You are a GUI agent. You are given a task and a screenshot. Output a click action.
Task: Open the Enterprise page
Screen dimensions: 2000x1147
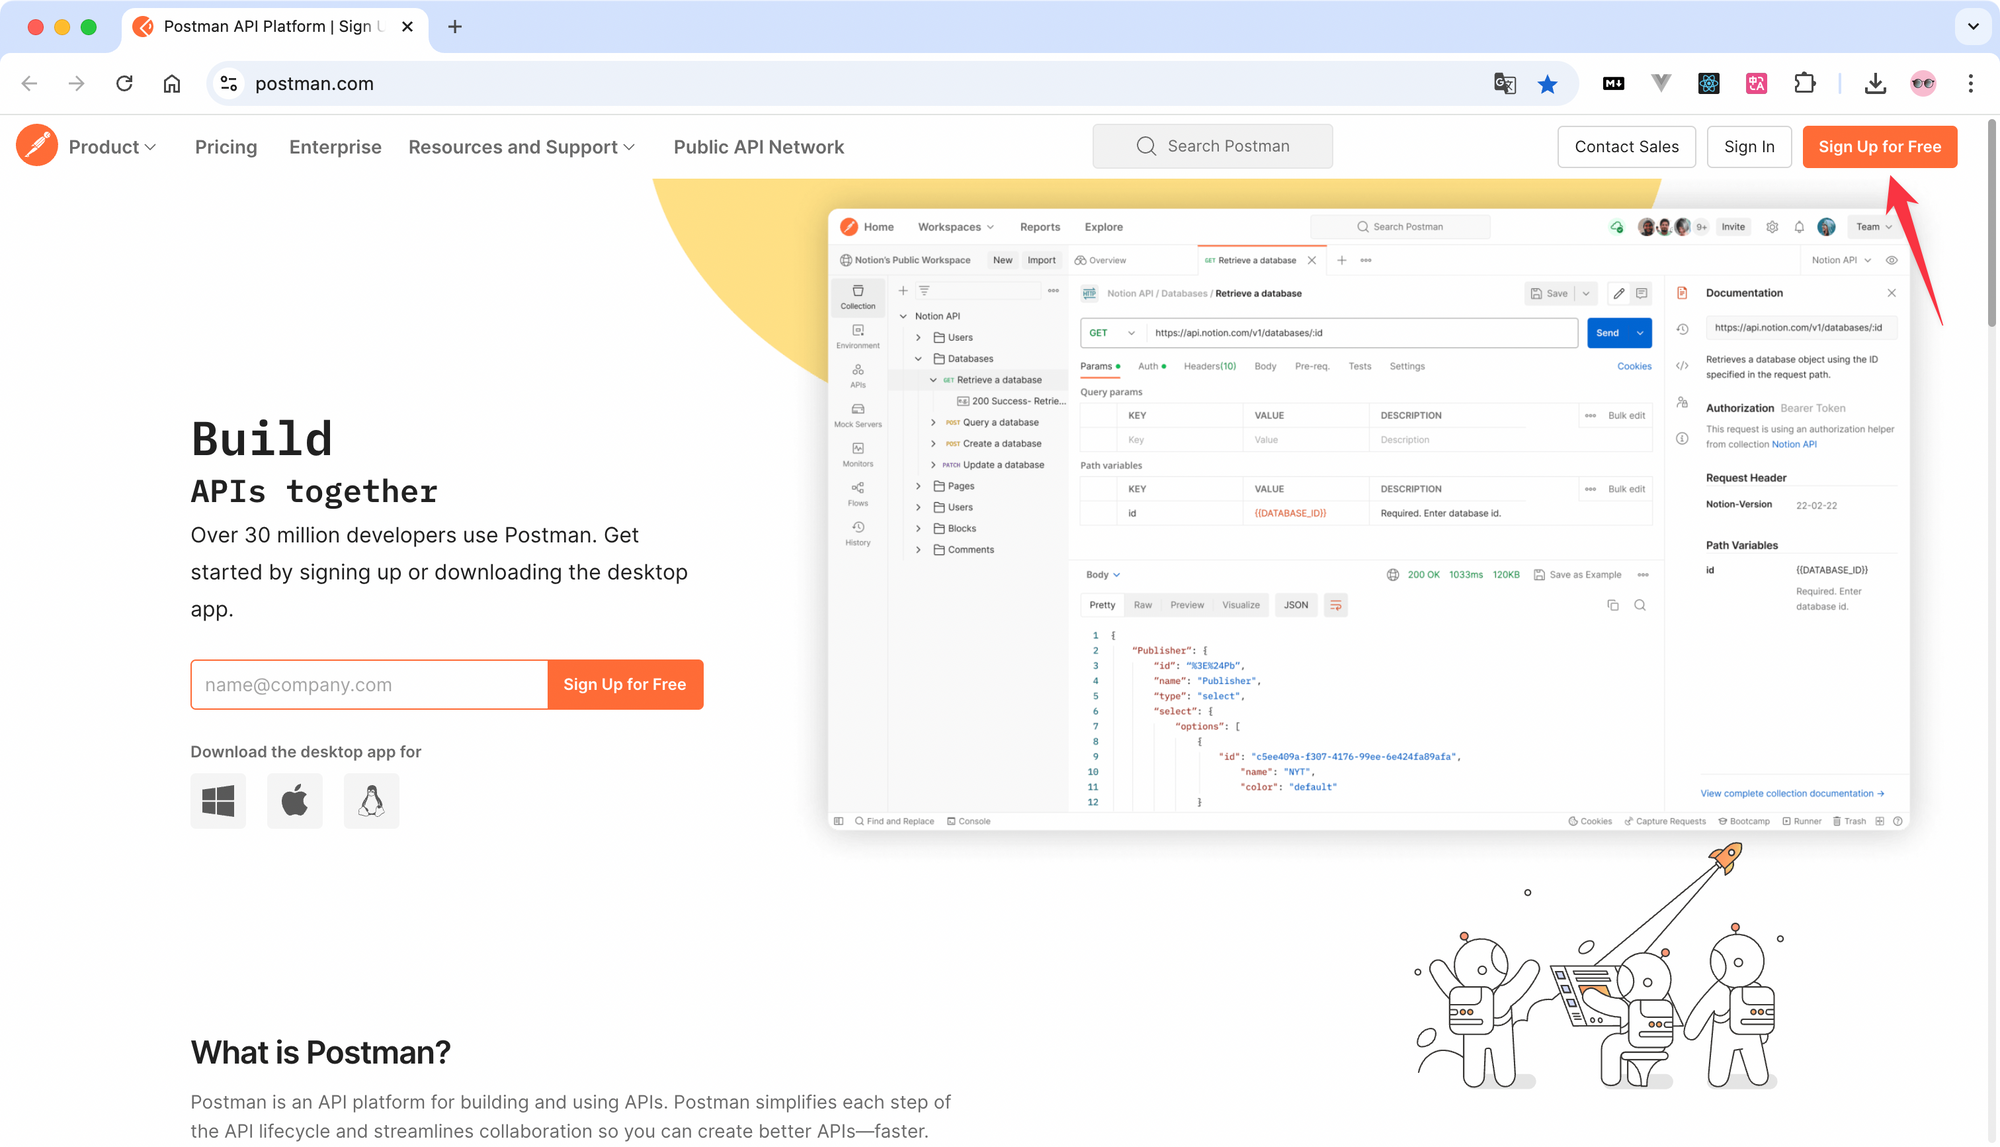pos(335,147)
